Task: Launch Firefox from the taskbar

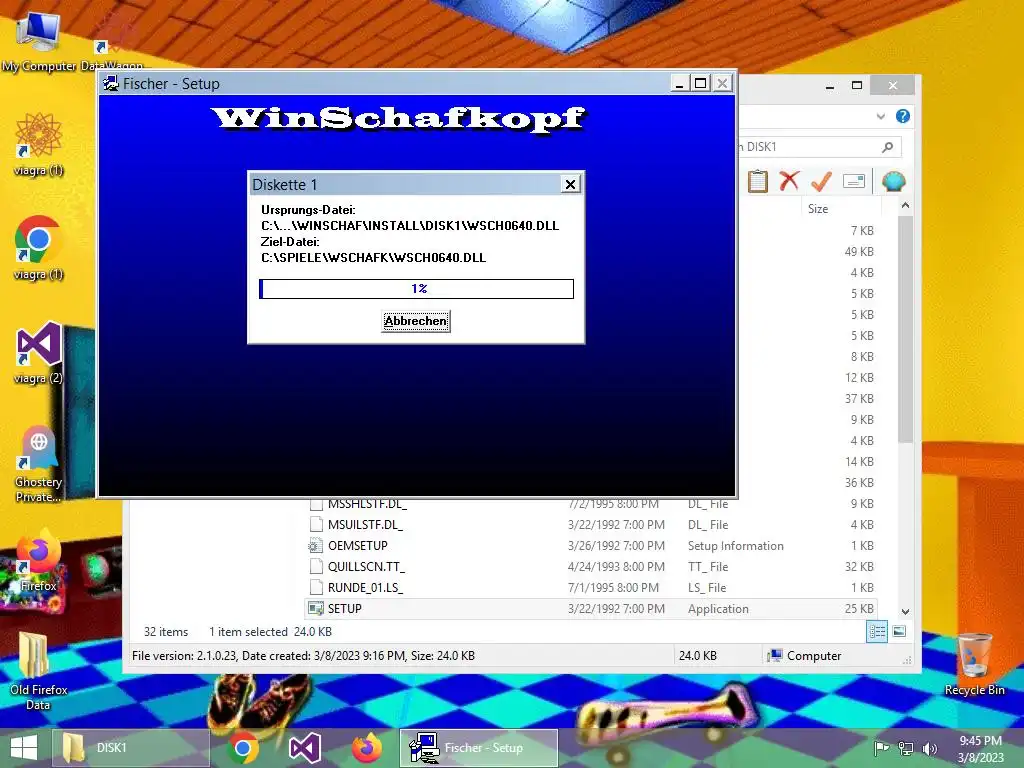Action: pyautogui.click(x=366, y=748)
